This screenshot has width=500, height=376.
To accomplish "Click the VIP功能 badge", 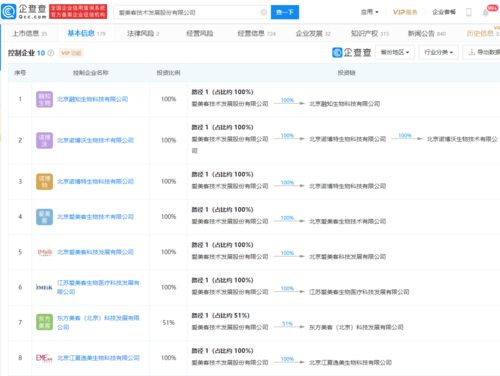I will (71, 53).
